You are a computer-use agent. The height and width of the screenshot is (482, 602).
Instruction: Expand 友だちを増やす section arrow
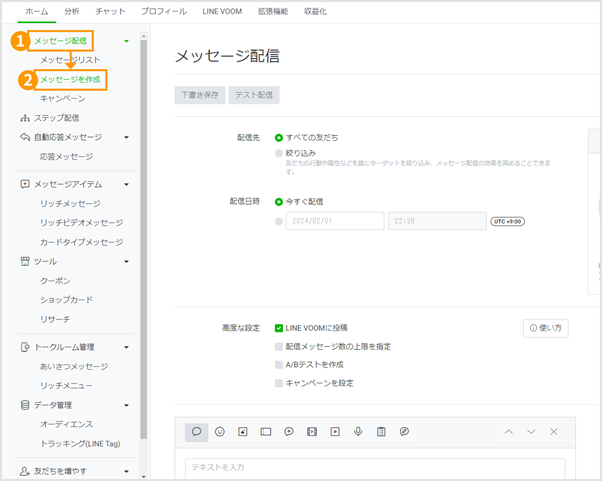[x=126, y=472]
